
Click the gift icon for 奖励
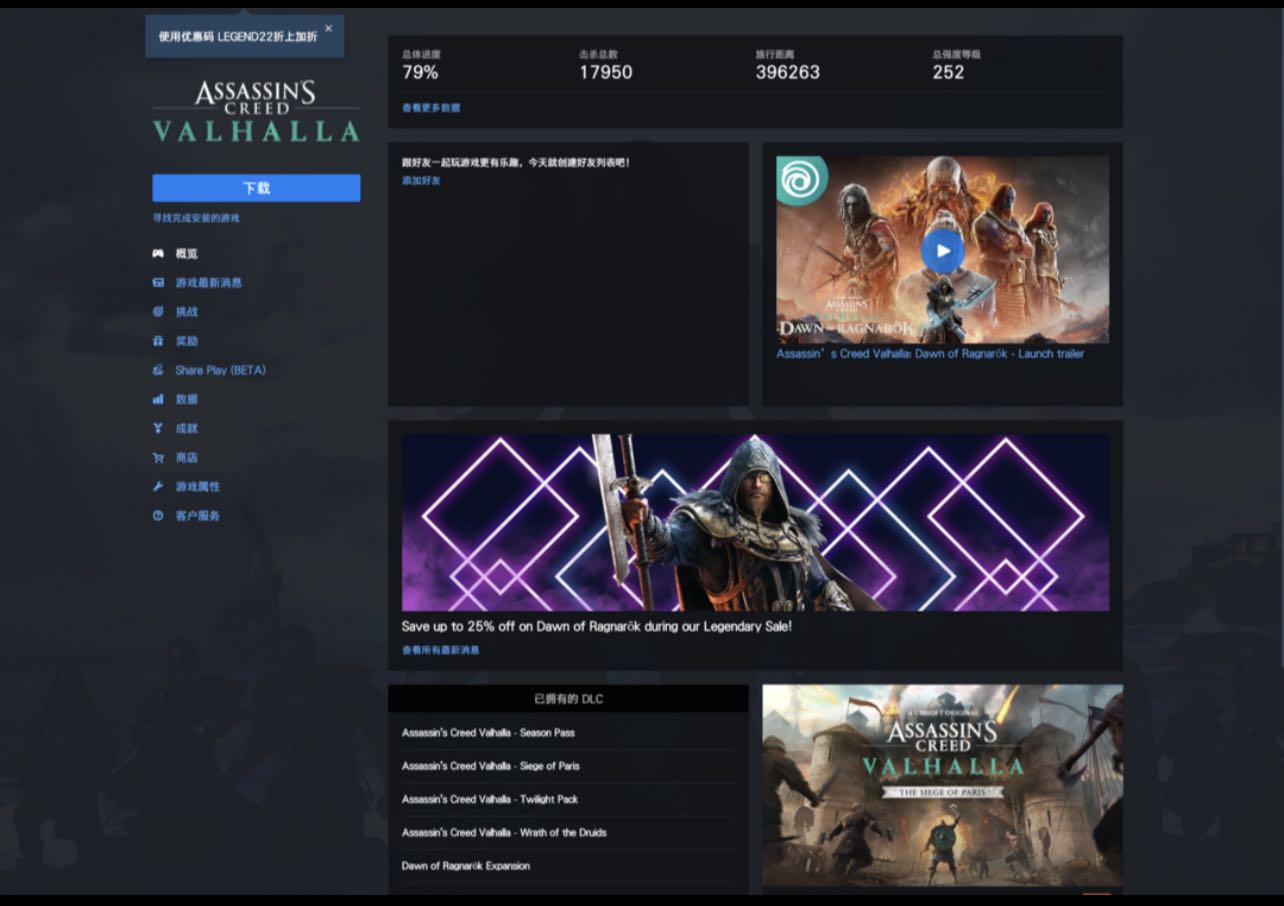tap(158, 341)
